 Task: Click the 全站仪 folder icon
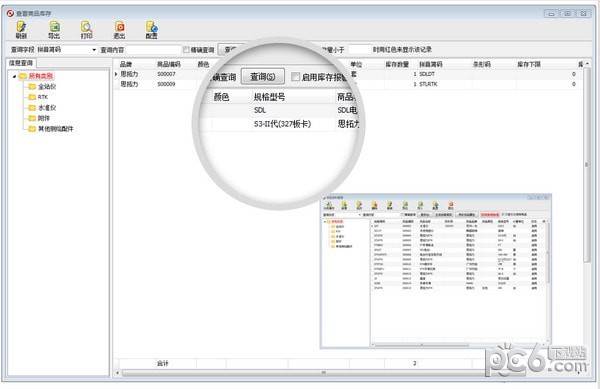(32, 86)
